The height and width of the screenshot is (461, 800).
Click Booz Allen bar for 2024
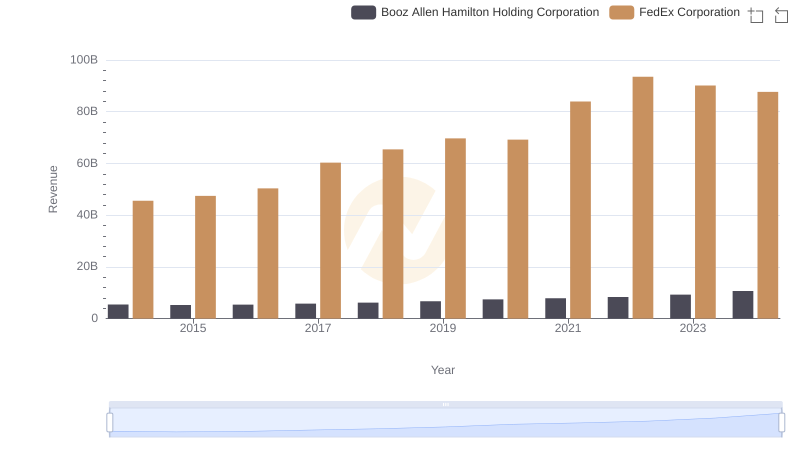(743, 305)
